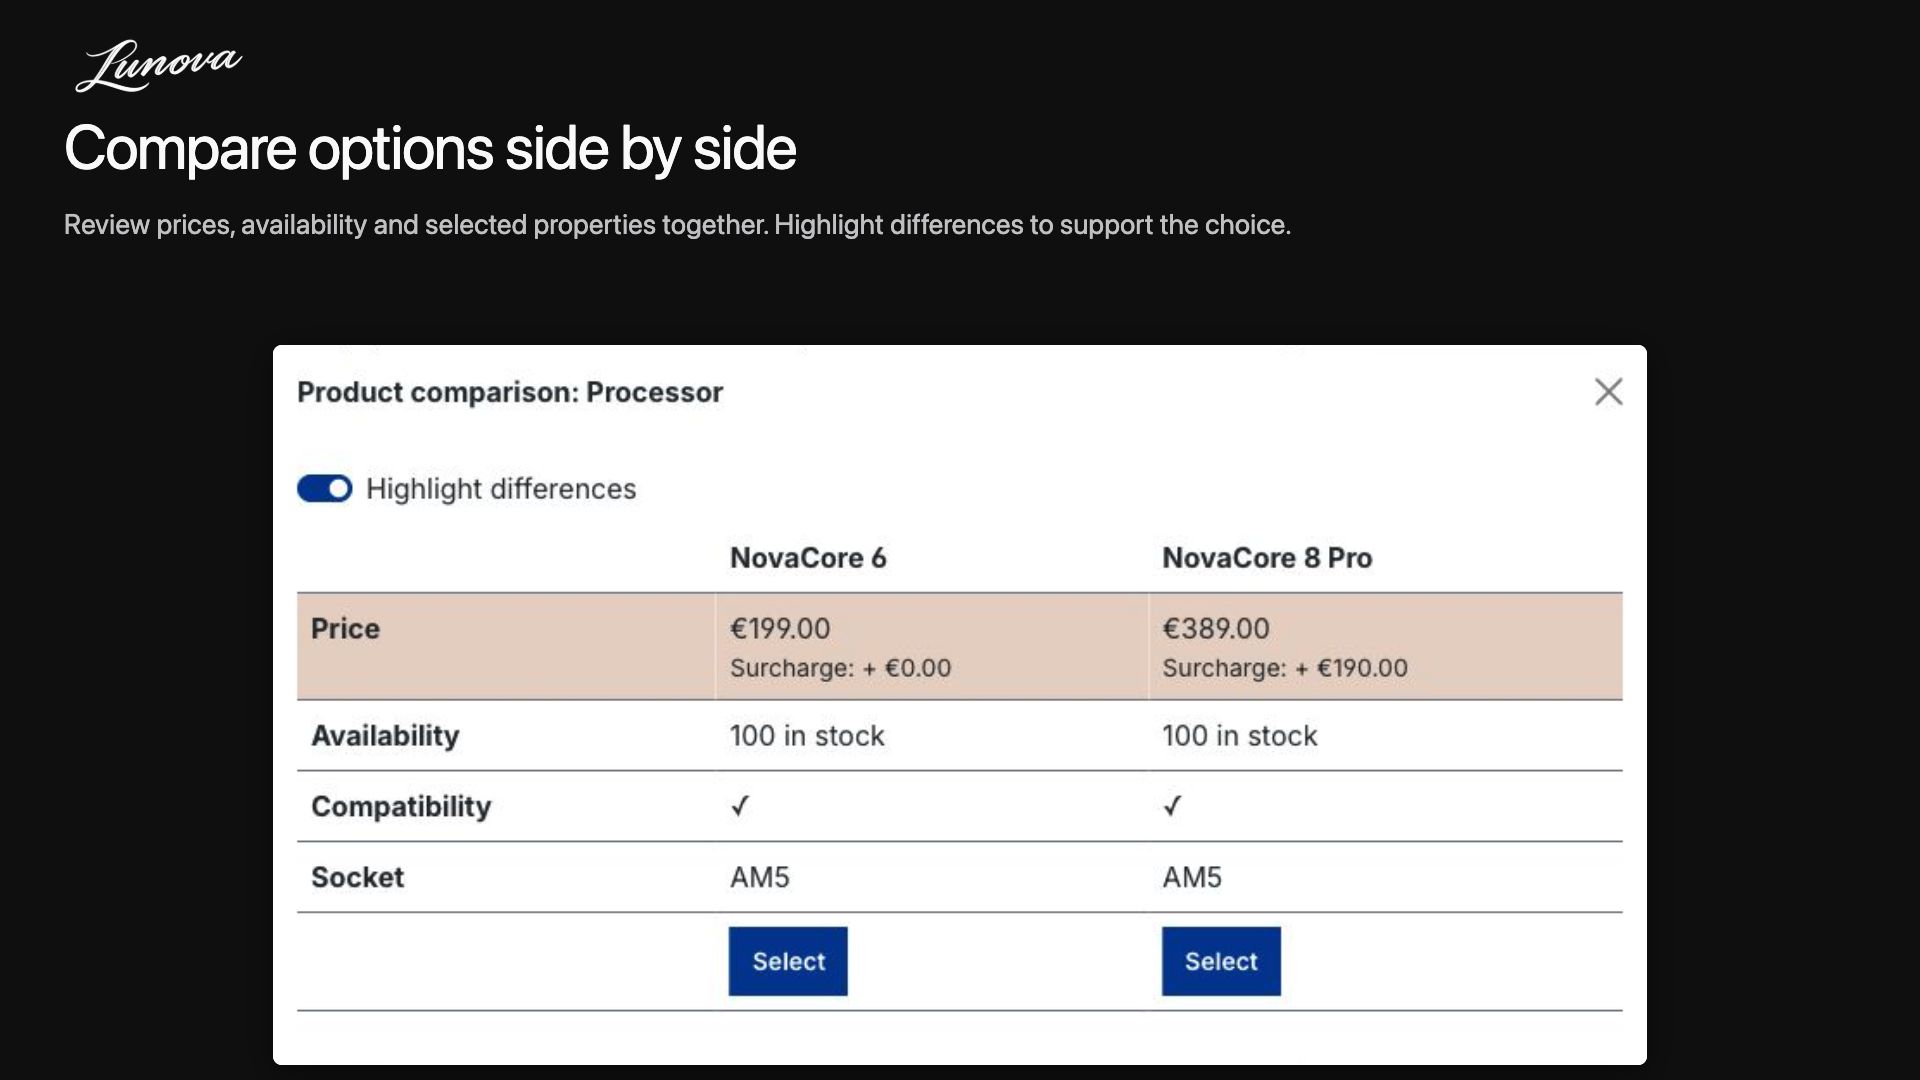
Task: Click the Highlight differences label
Action: coord(501,489)
